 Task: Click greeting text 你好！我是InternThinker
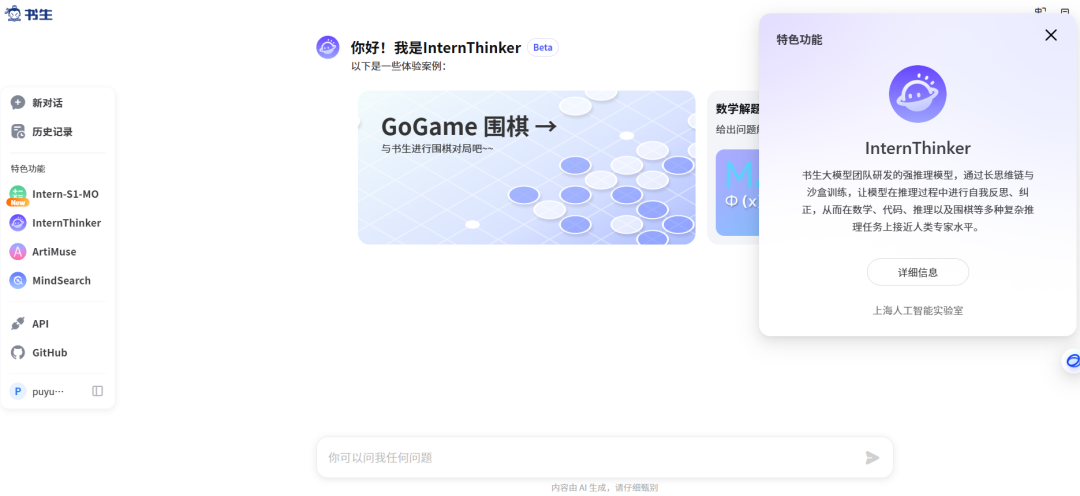pos(436,48)
